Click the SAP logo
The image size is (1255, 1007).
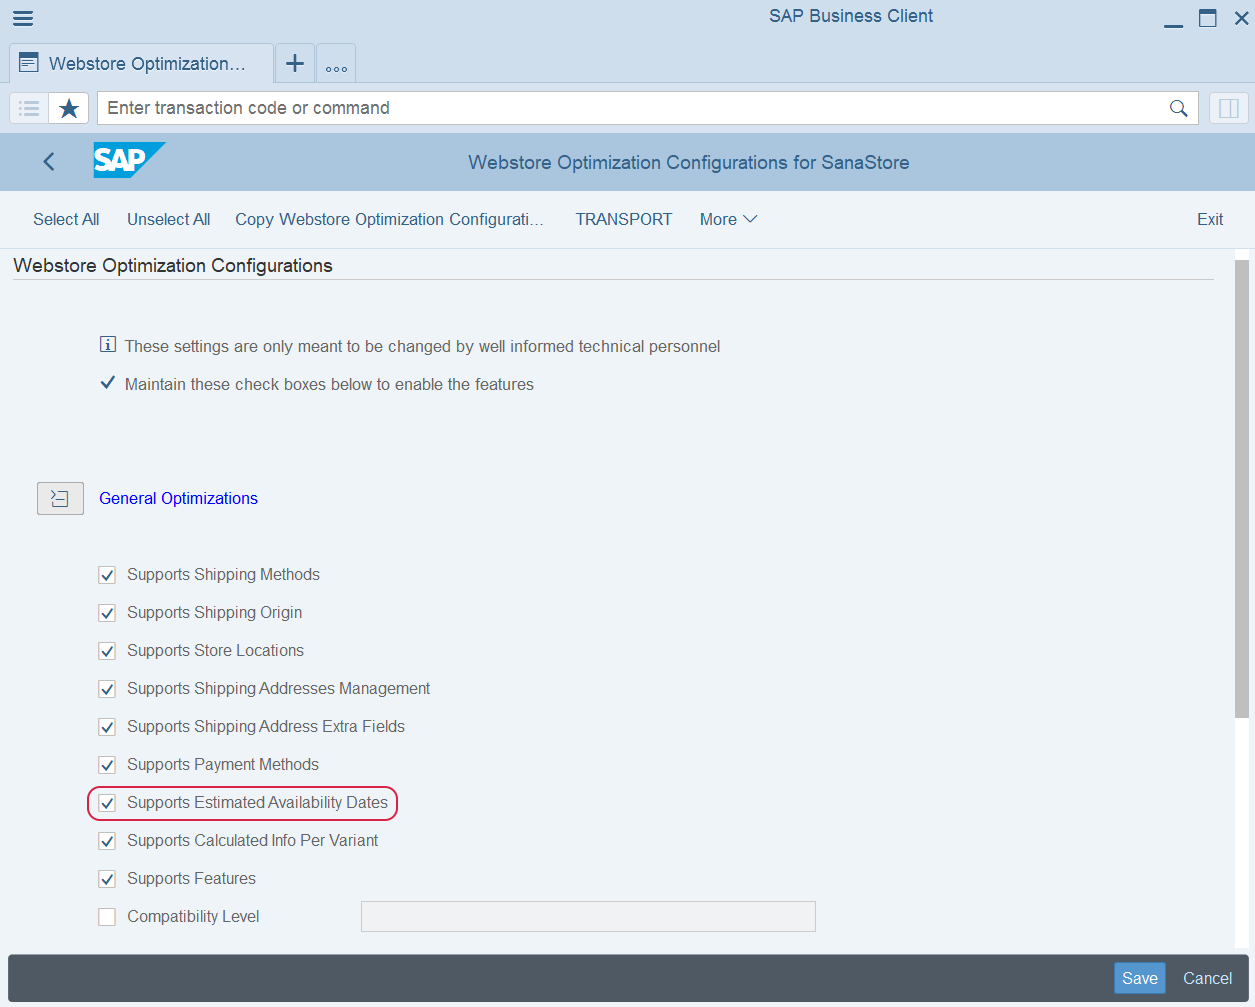coord(127,161)
